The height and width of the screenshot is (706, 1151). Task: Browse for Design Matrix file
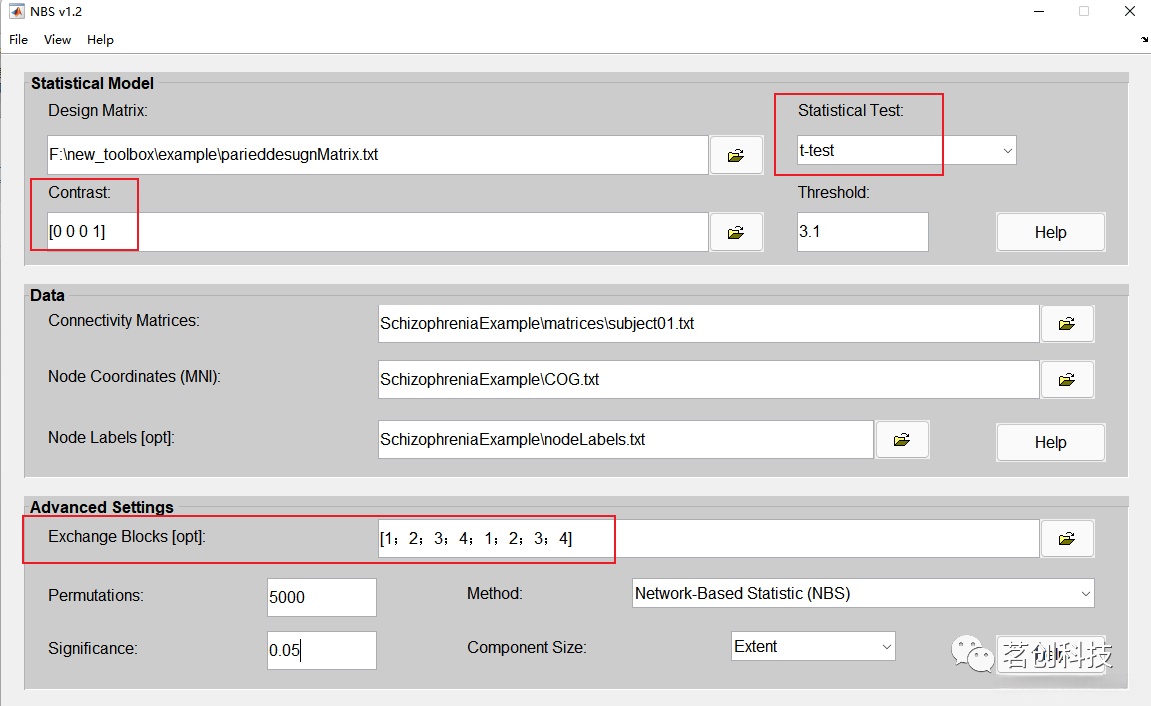pyautogui.click(x=736, y=155)
